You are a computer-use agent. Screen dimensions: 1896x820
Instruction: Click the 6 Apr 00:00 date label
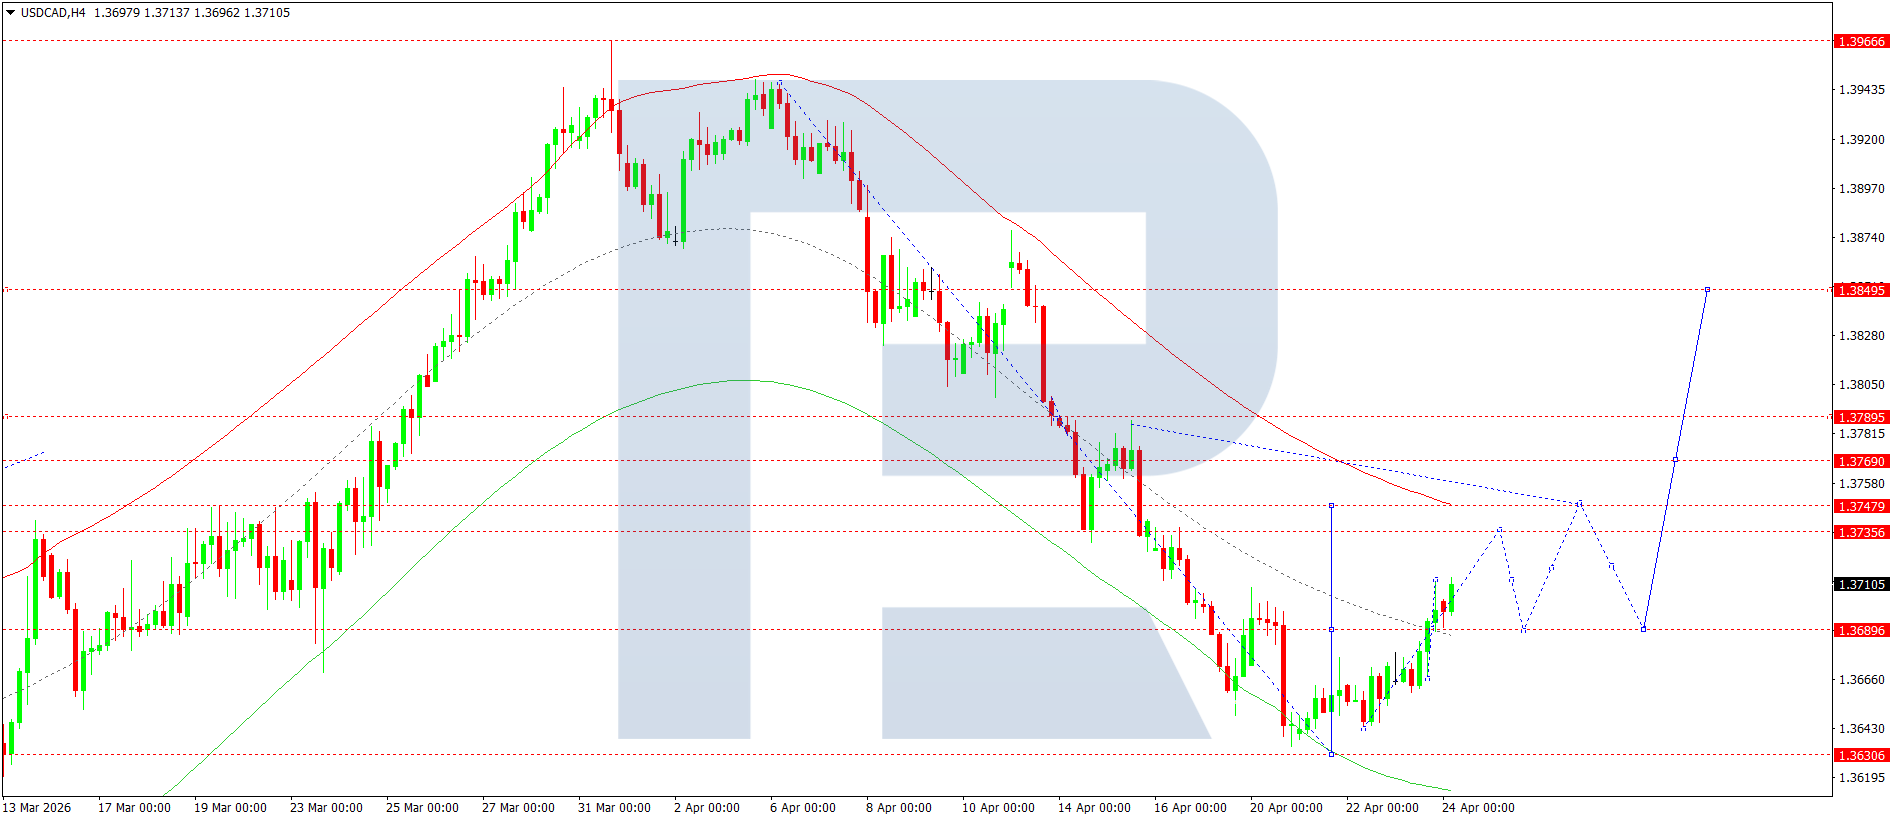[802, 808]
